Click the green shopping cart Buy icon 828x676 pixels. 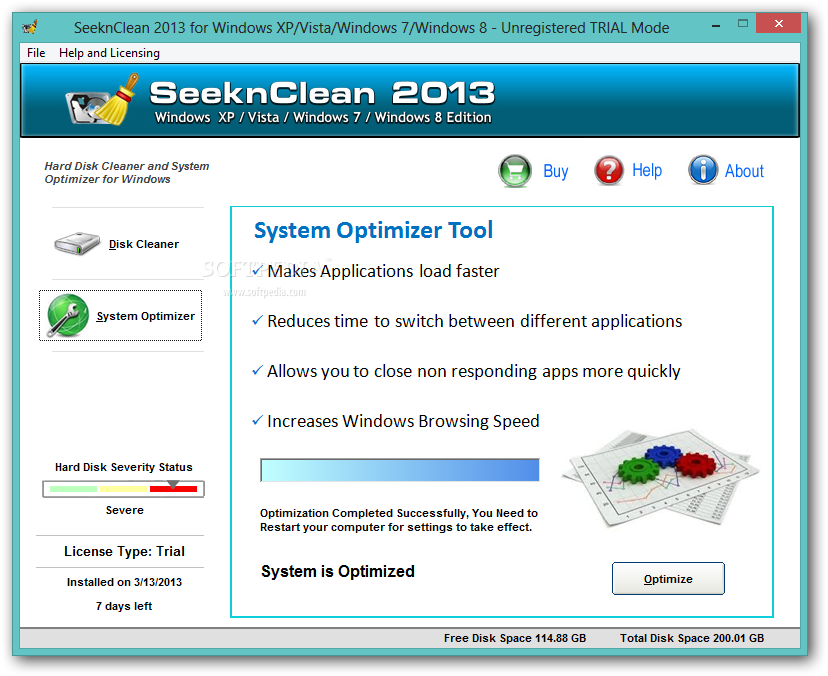pos(515,171)
